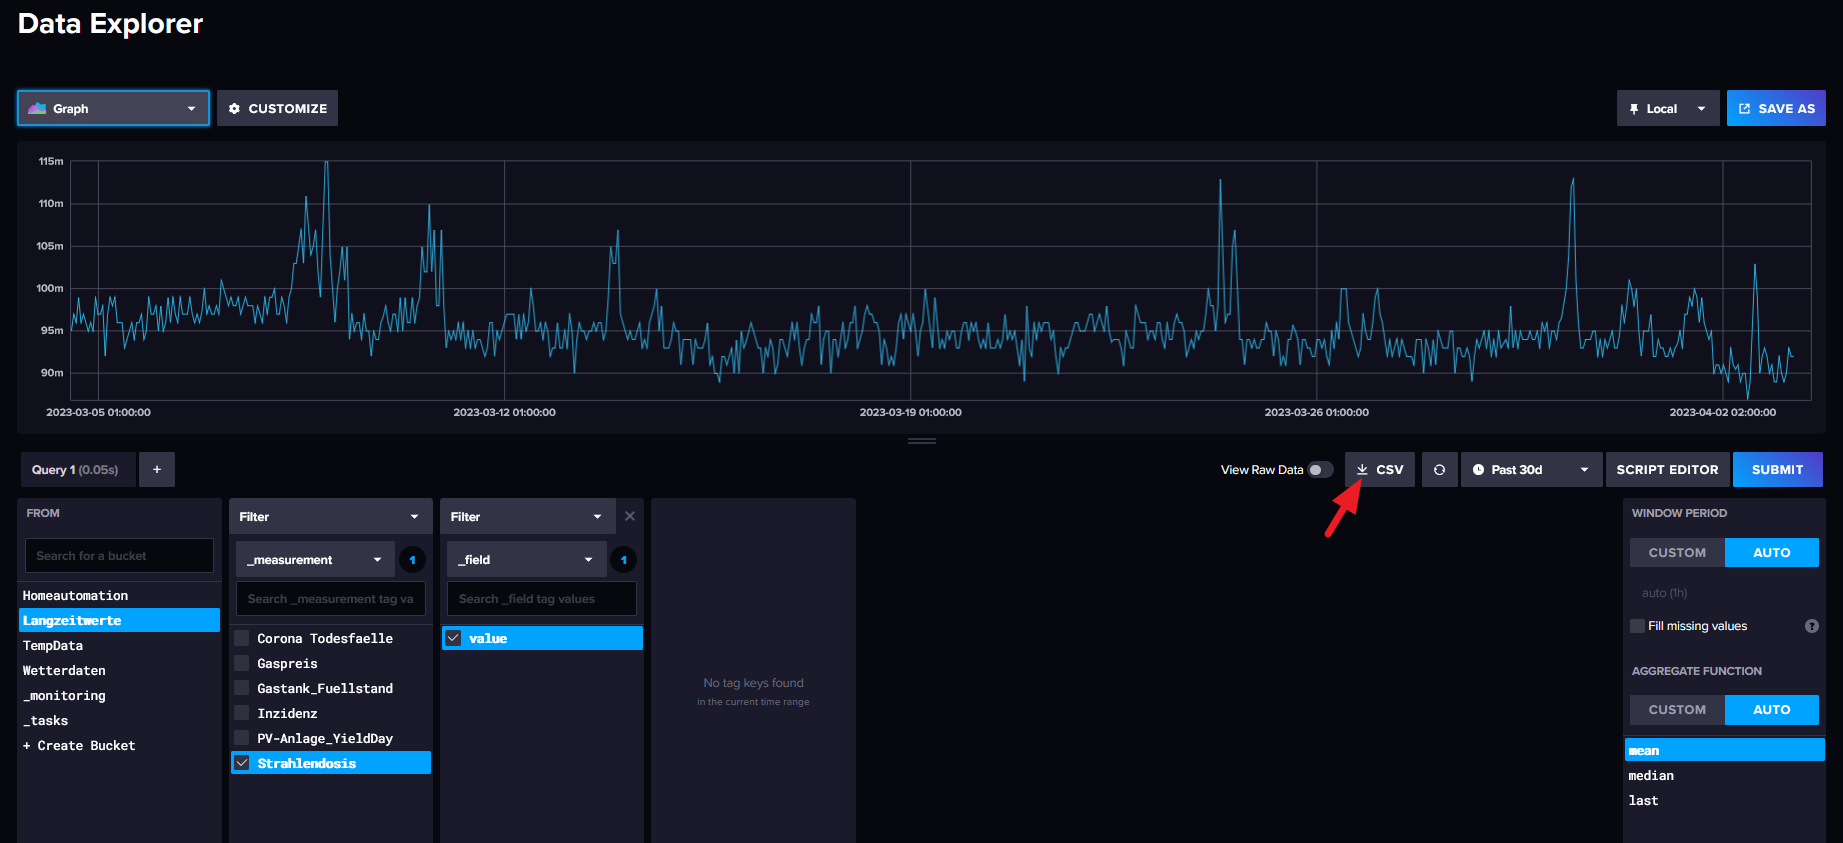Focus the Search for a bucket field

(119, 556)
